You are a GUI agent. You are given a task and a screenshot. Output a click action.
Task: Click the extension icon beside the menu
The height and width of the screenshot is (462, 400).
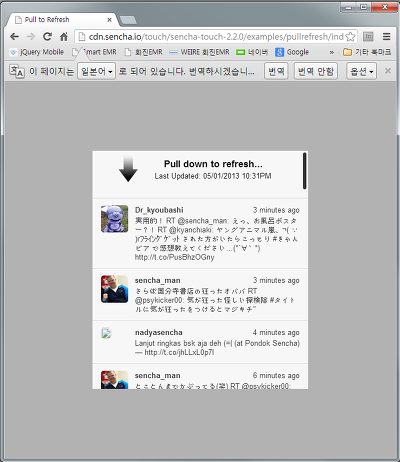tap(368, 37)
